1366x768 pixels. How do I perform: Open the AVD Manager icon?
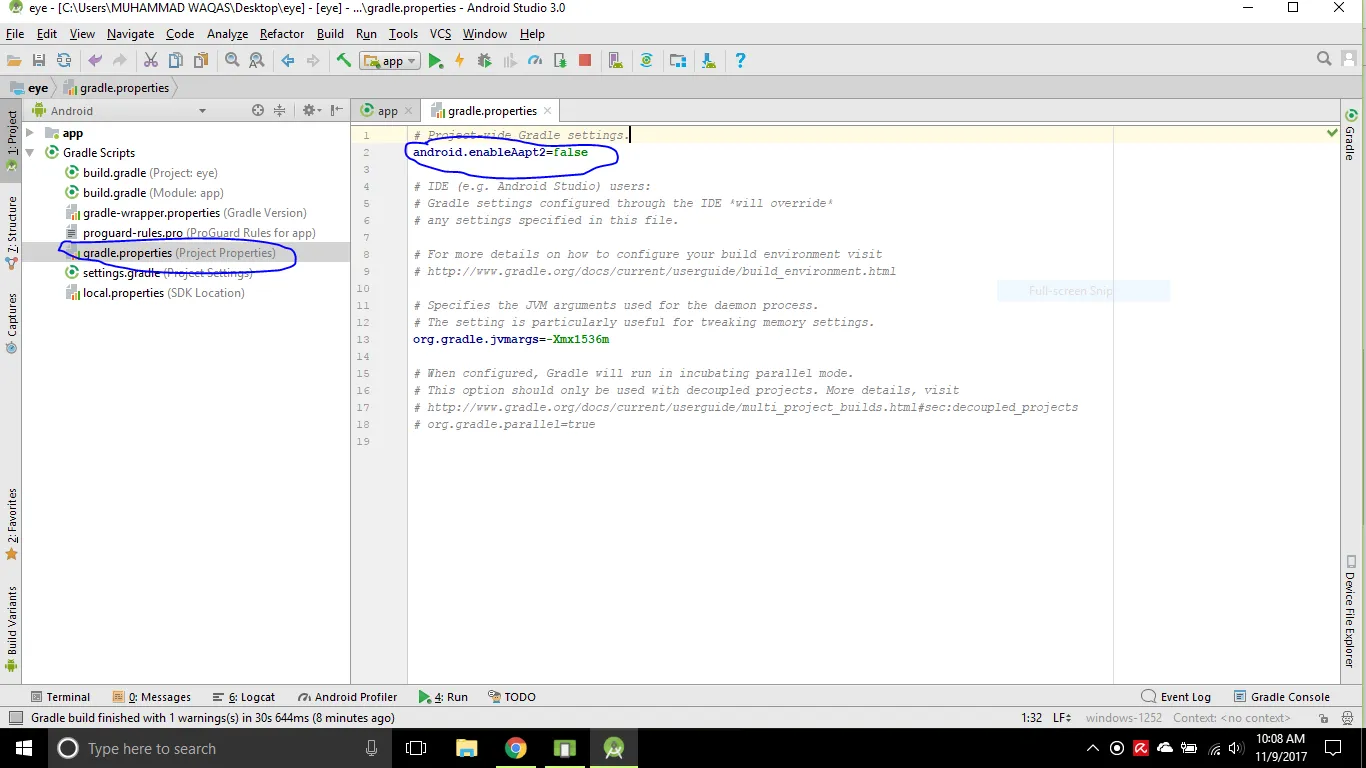[616, 61]
